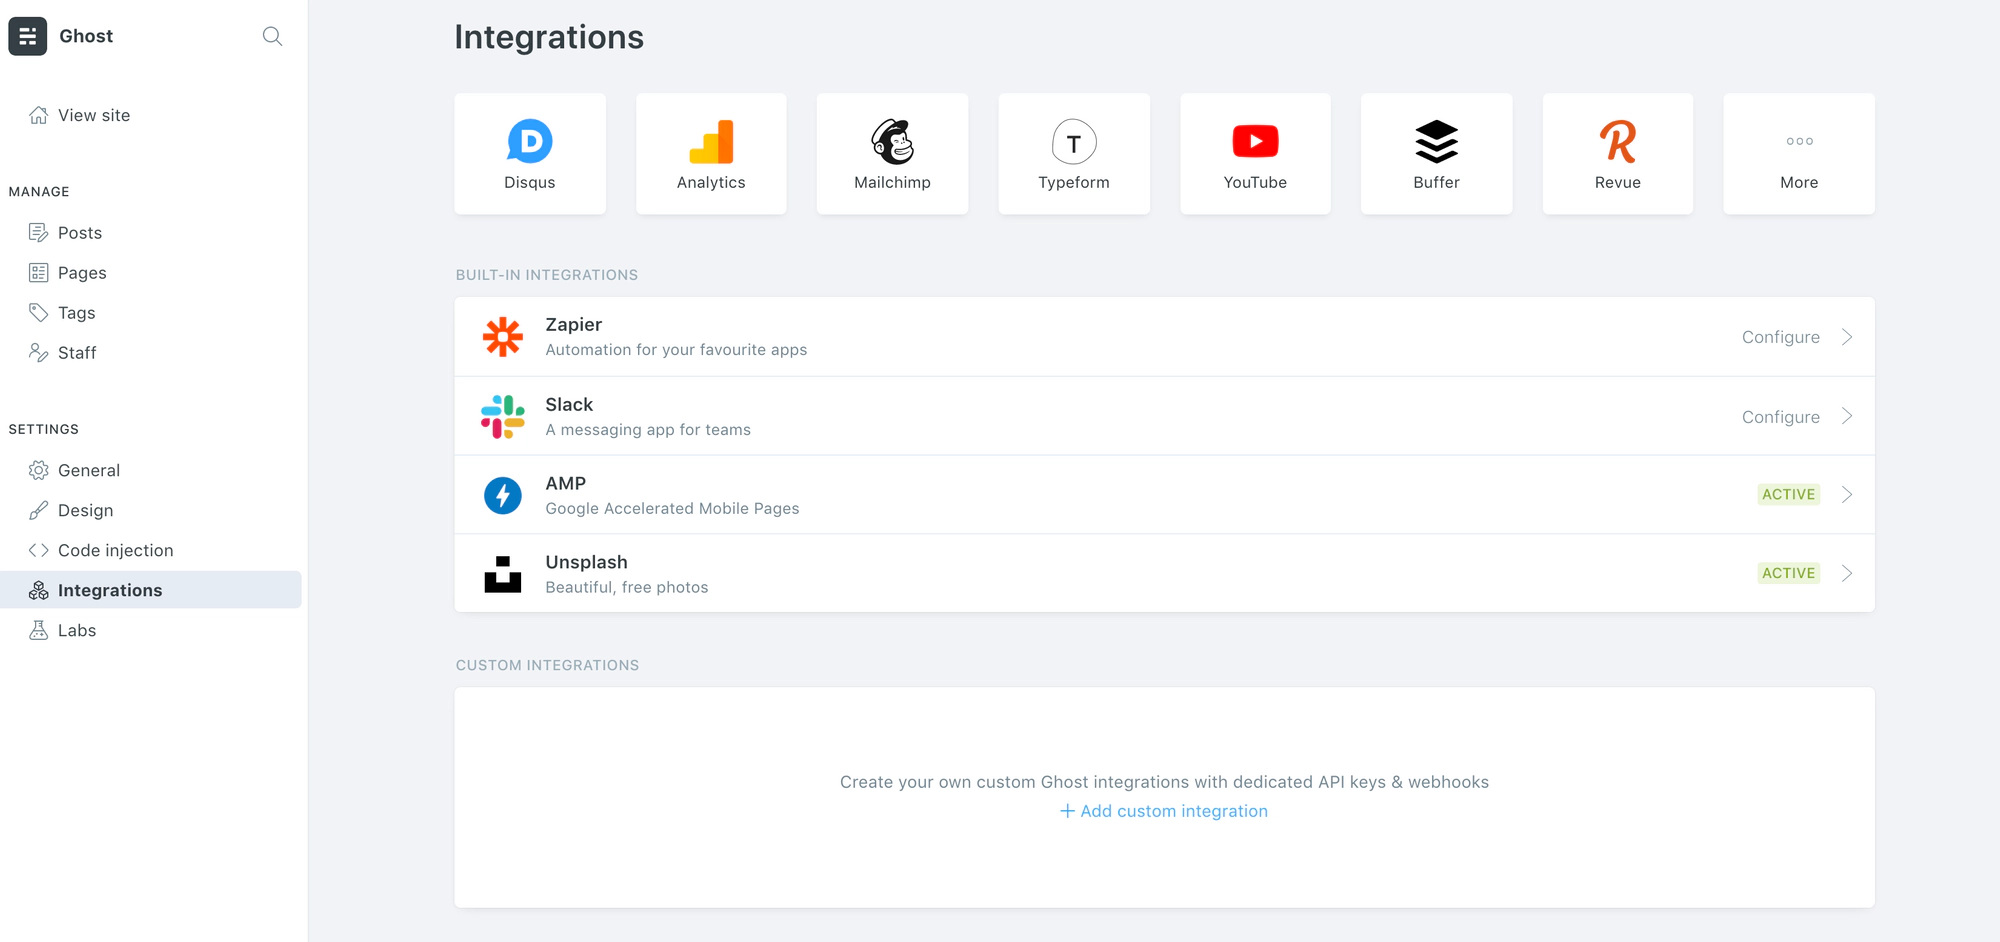Open the YouTube integration
Screen dimensions: 2000x942
click(1255, 153)
